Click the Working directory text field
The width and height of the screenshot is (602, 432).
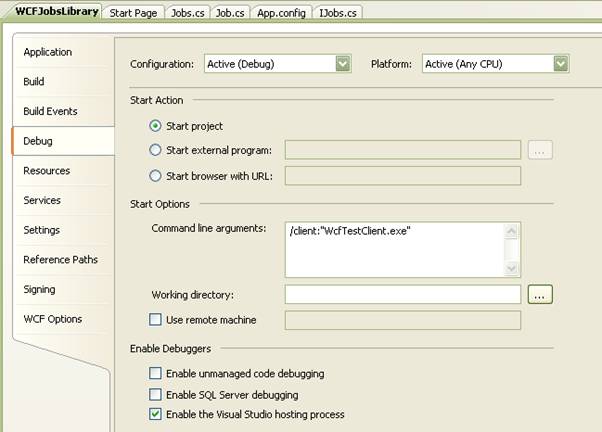pos(403,295)
